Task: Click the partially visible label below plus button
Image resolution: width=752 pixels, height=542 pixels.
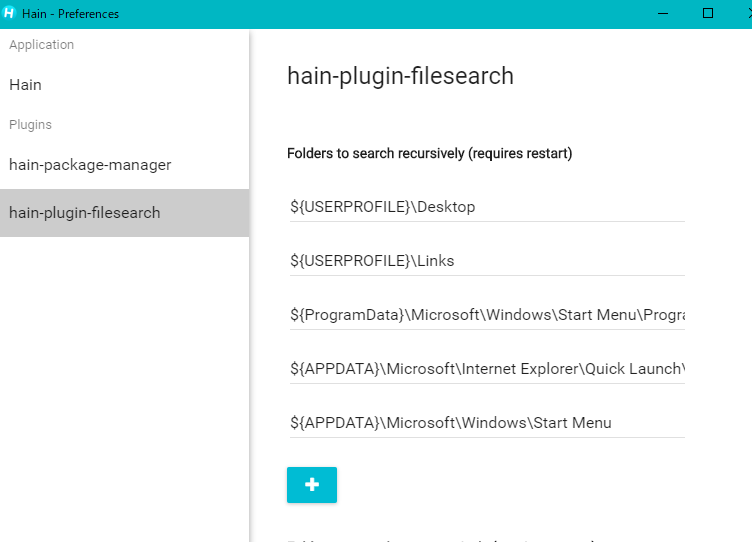Action: point(441,540)
